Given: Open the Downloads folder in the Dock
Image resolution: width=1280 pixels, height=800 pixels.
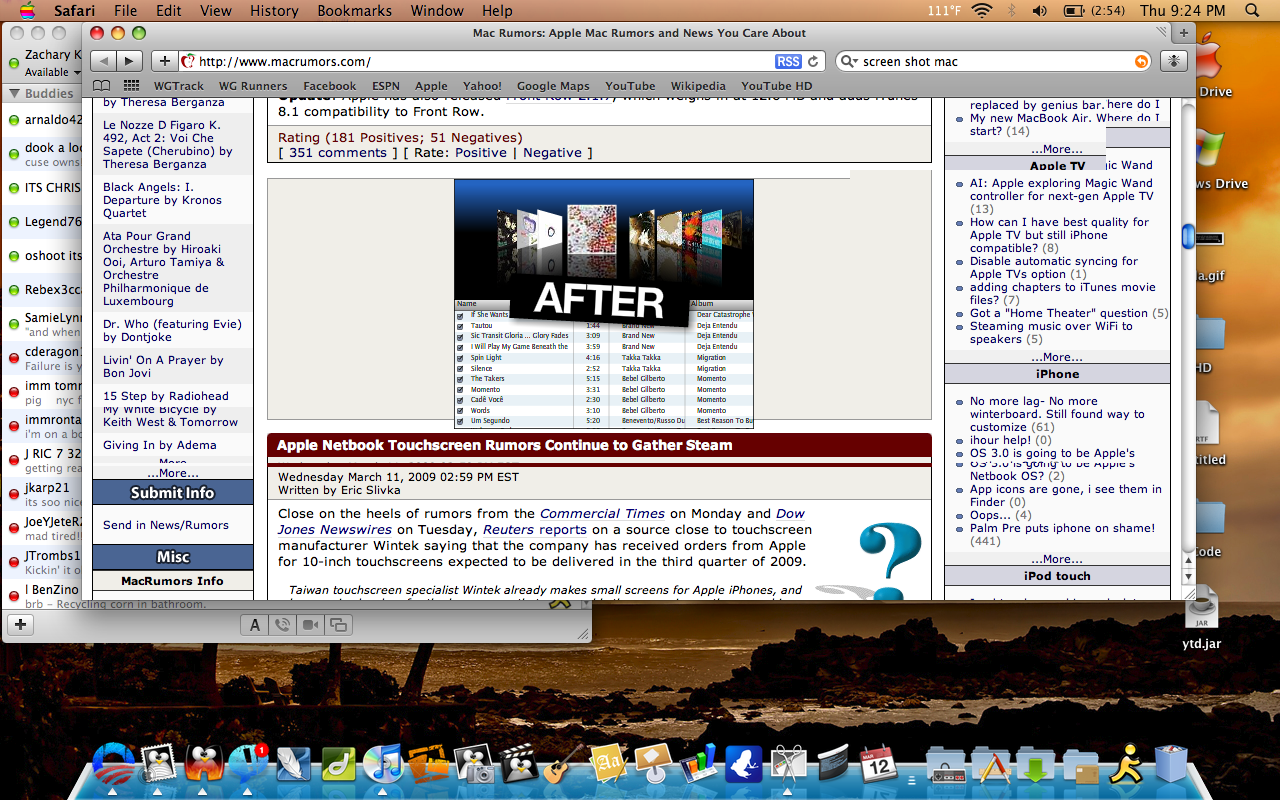Looking at the screenshot, I should click(1036, 766).
